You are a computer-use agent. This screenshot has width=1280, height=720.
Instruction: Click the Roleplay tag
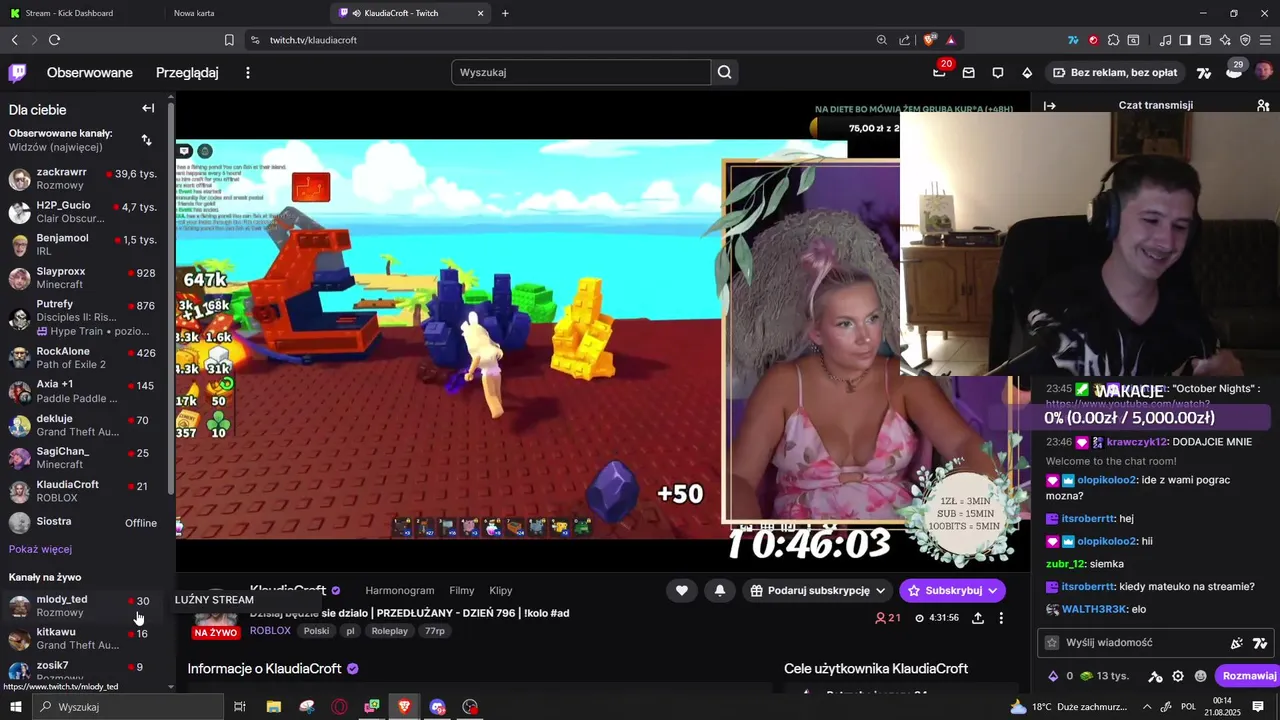point(390,631)
